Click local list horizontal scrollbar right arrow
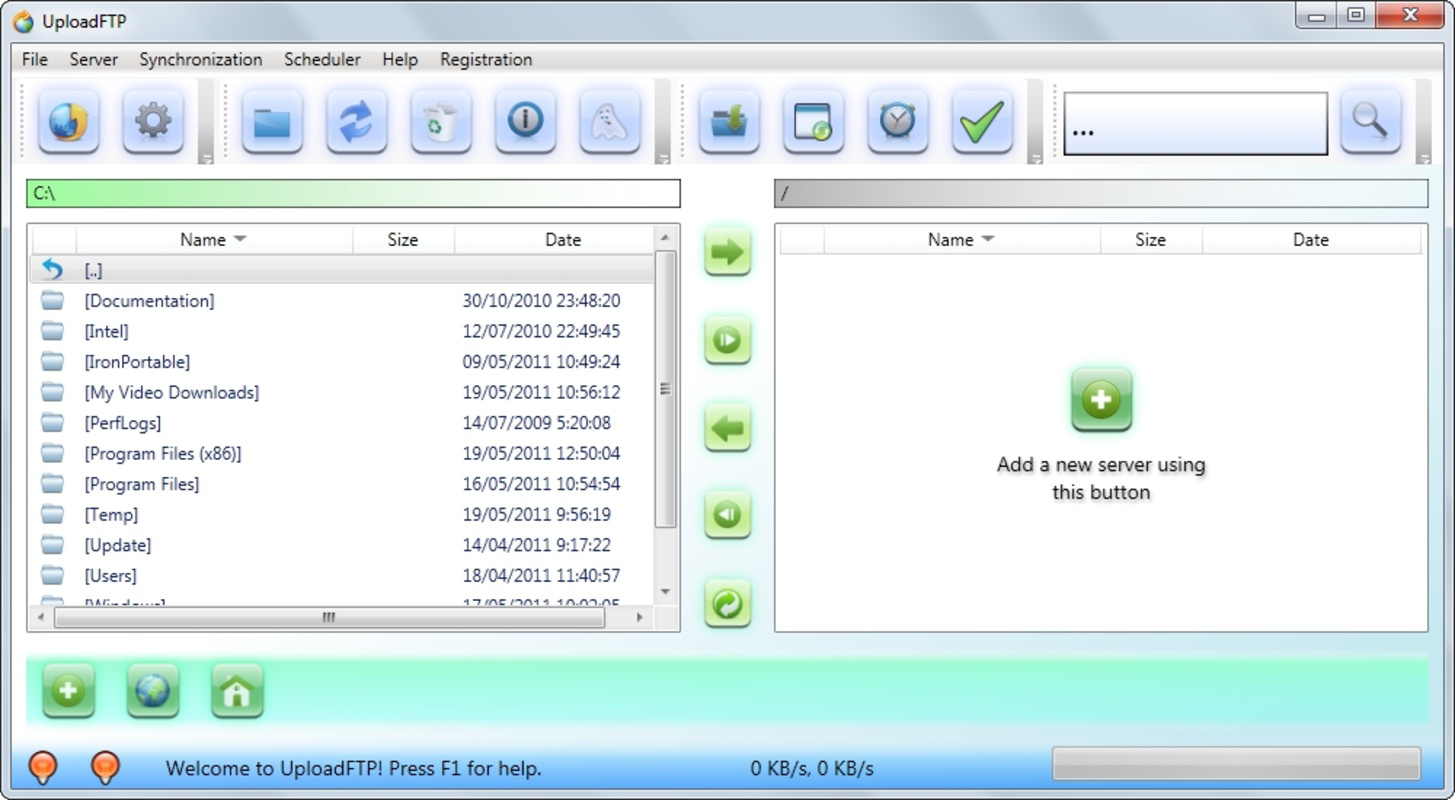1455x800 pixels. tap(640, 618)
